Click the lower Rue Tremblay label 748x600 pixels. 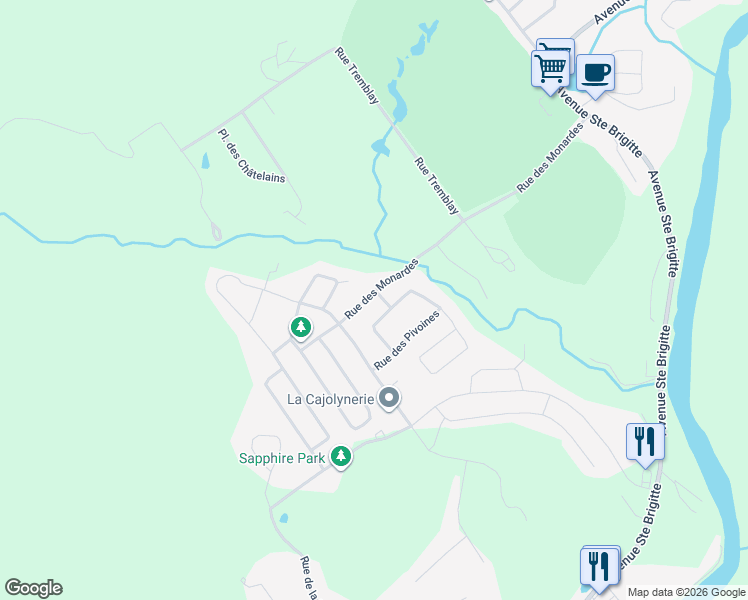[436, 186]
